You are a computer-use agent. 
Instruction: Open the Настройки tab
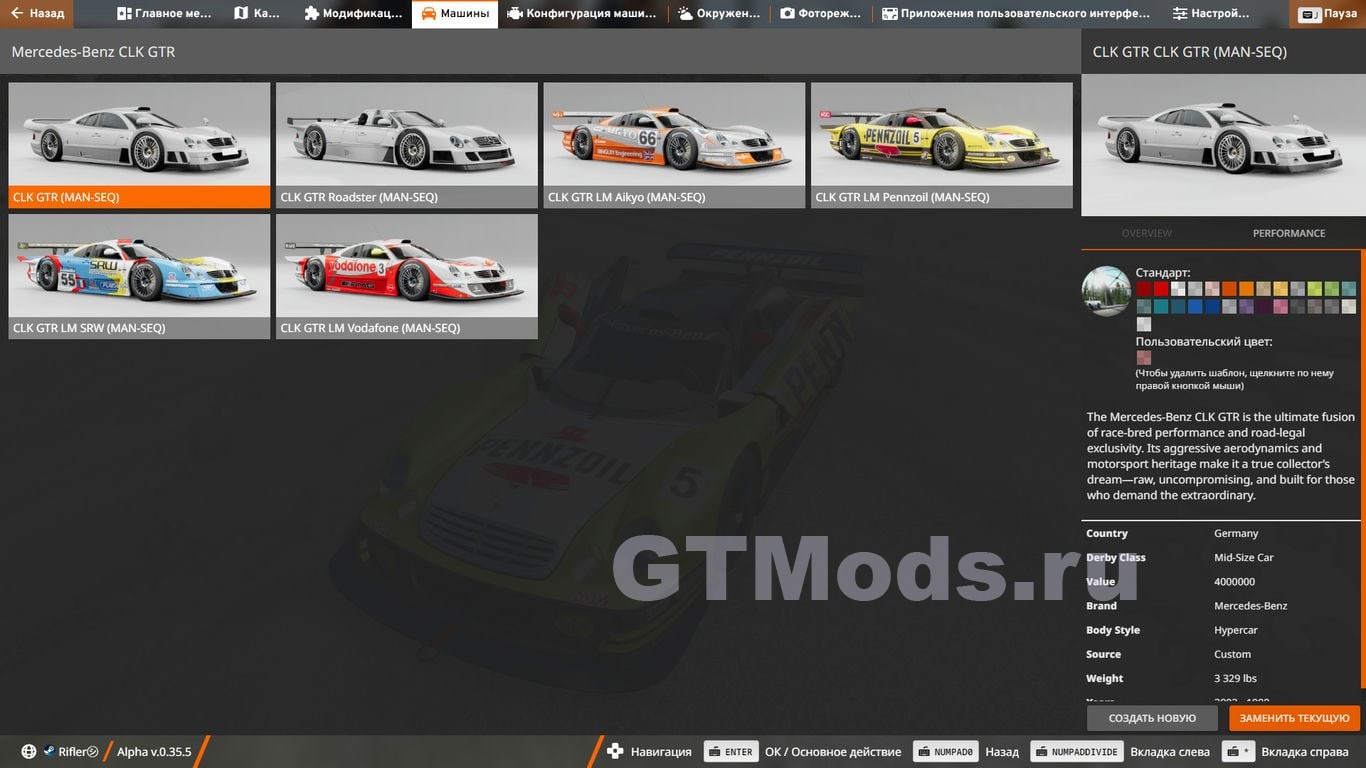1211,14
